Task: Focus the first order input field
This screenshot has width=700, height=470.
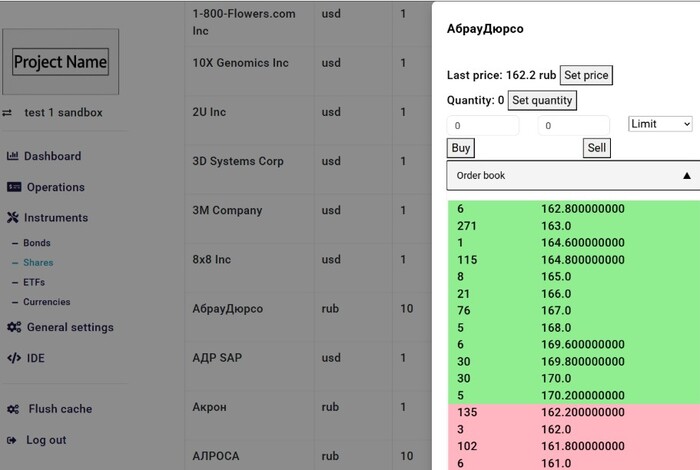Action: coord(483,126)
